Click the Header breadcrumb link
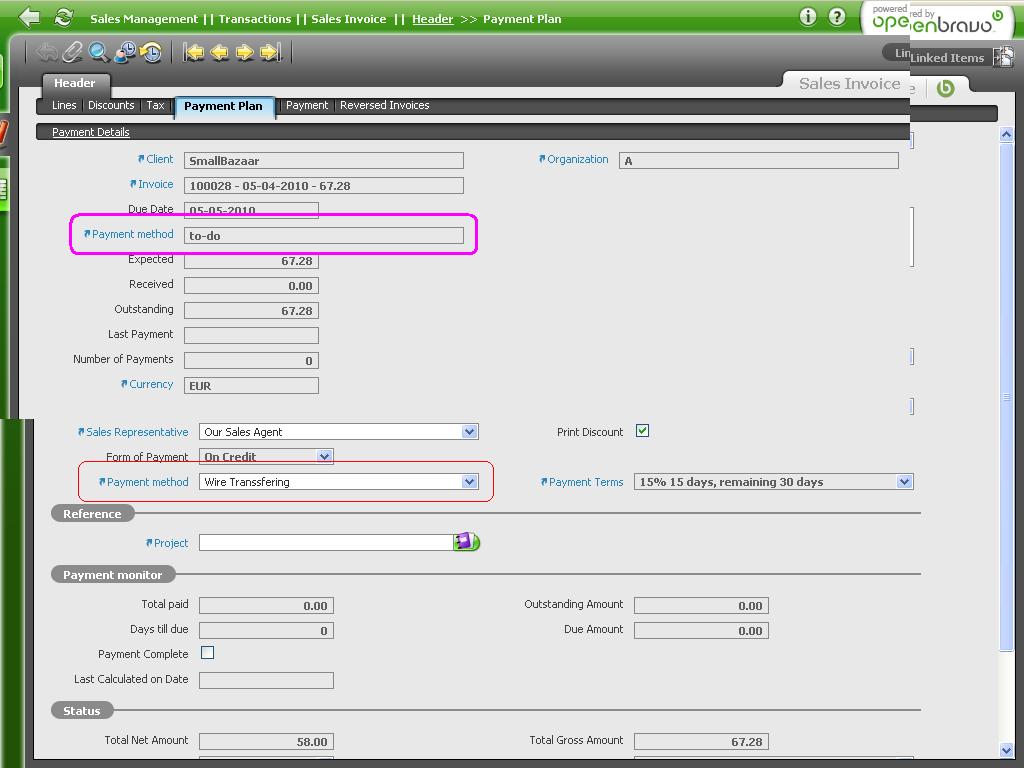 (432, 19)
